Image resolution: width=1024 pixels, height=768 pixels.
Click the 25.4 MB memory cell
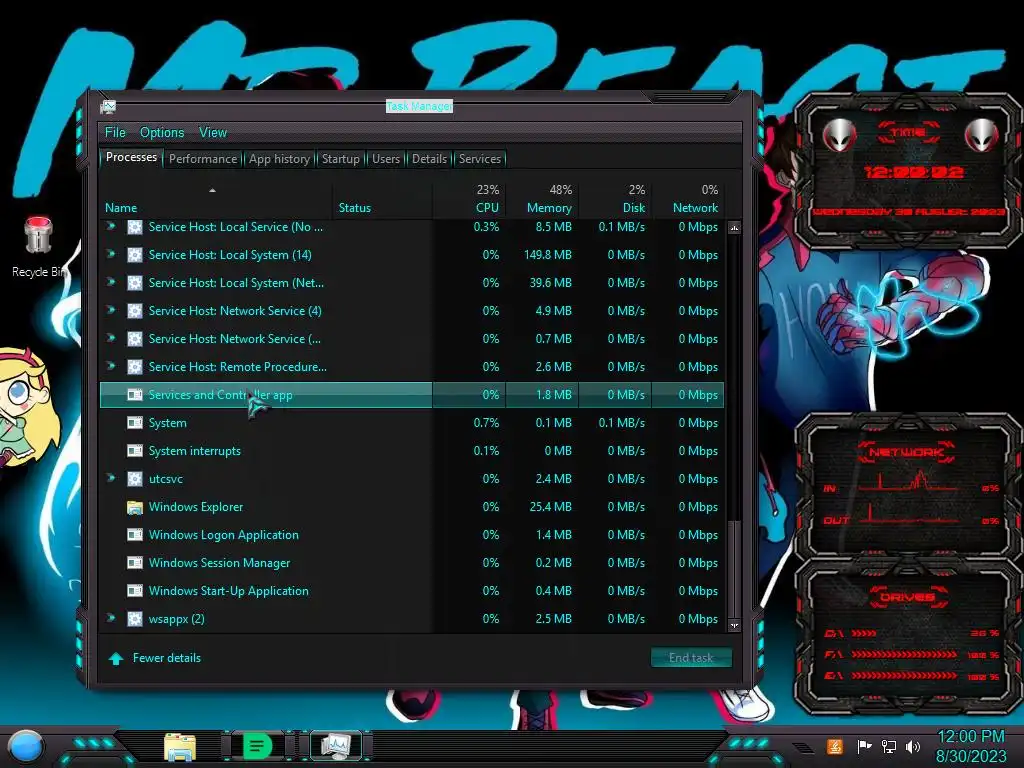click(x=551, y=507)
